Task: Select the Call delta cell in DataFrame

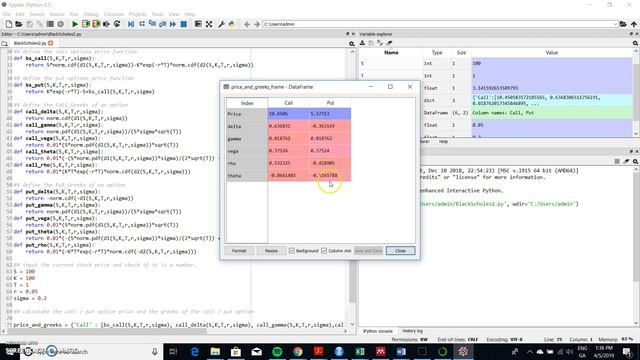Action: pos(289,126)
